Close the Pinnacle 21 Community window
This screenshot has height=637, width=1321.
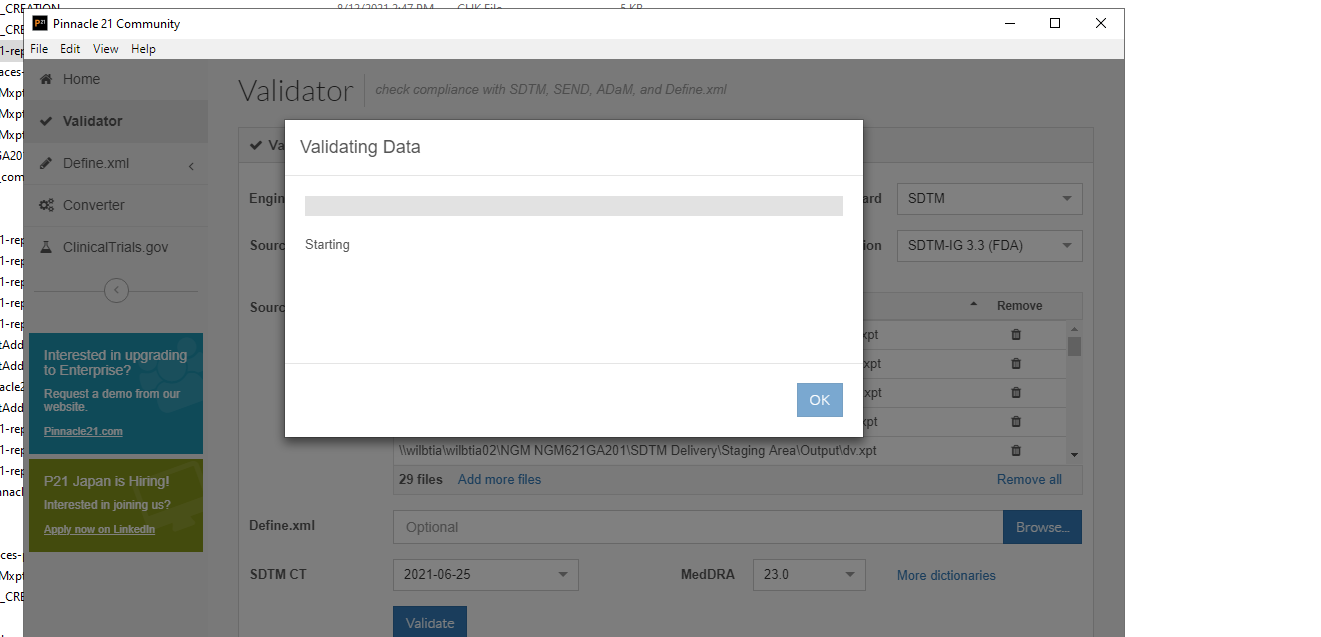tap(1101, 23)
